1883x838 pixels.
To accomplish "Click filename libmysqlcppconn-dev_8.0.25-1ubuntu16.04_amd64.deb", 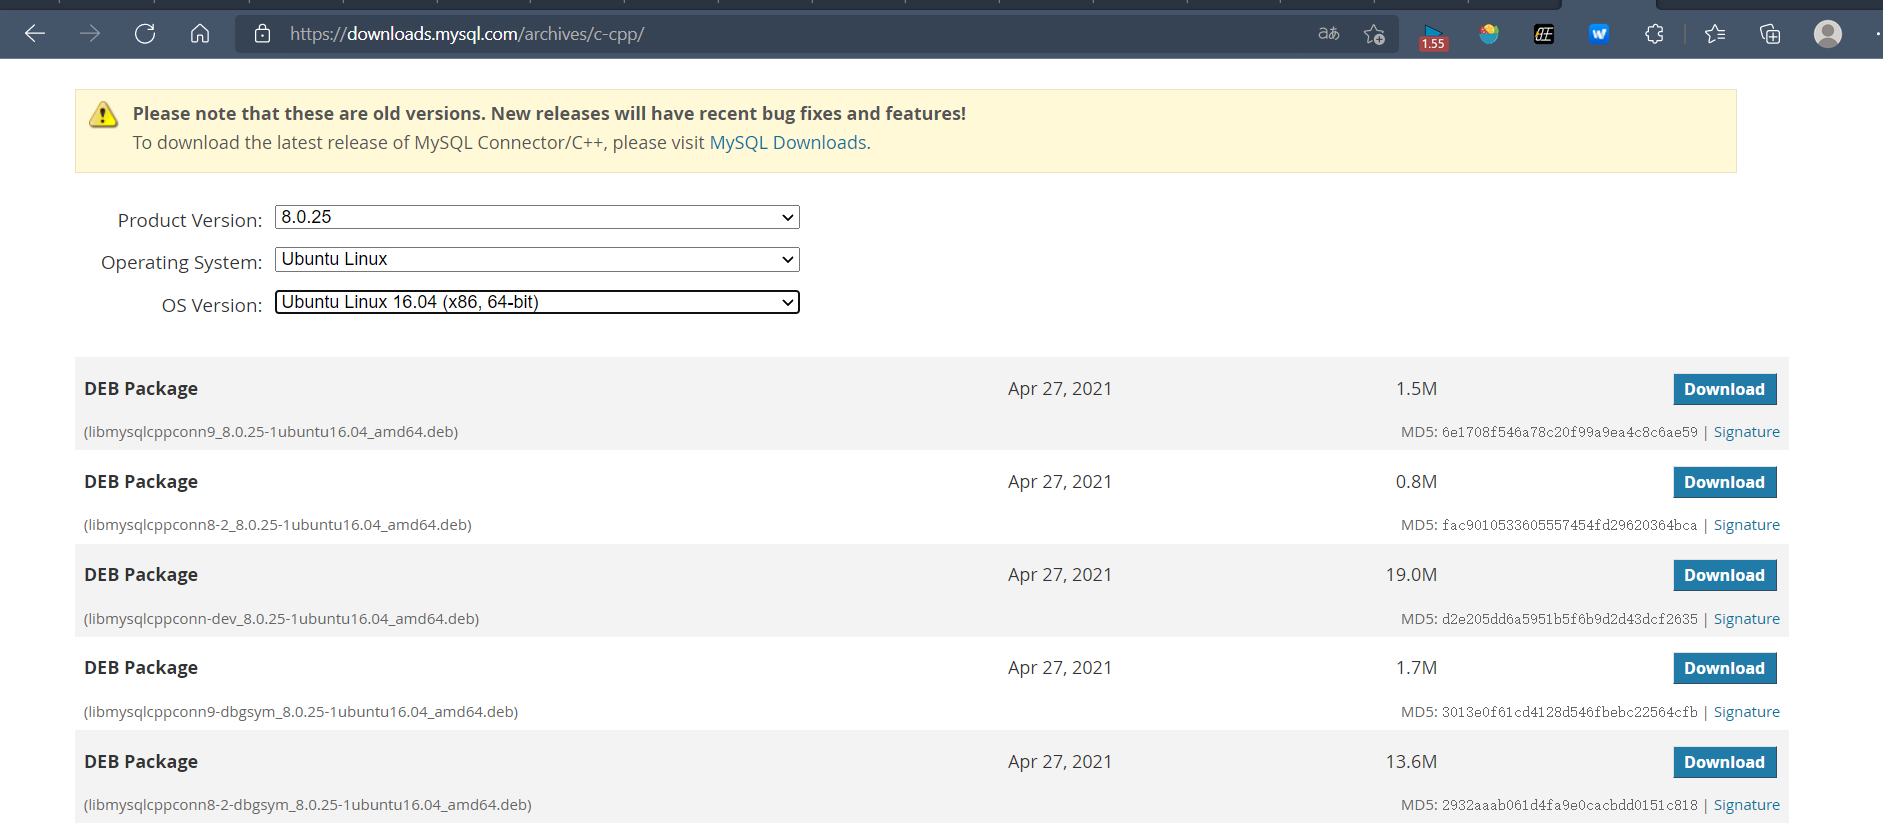I will click(282, 619).
